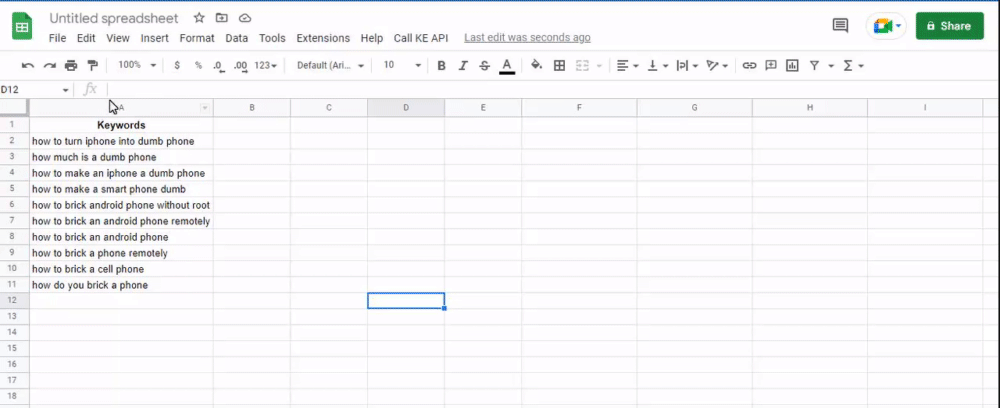
Task: Select cell 'how to make a smart phone dumb'
Action: [x=121, y=189]
